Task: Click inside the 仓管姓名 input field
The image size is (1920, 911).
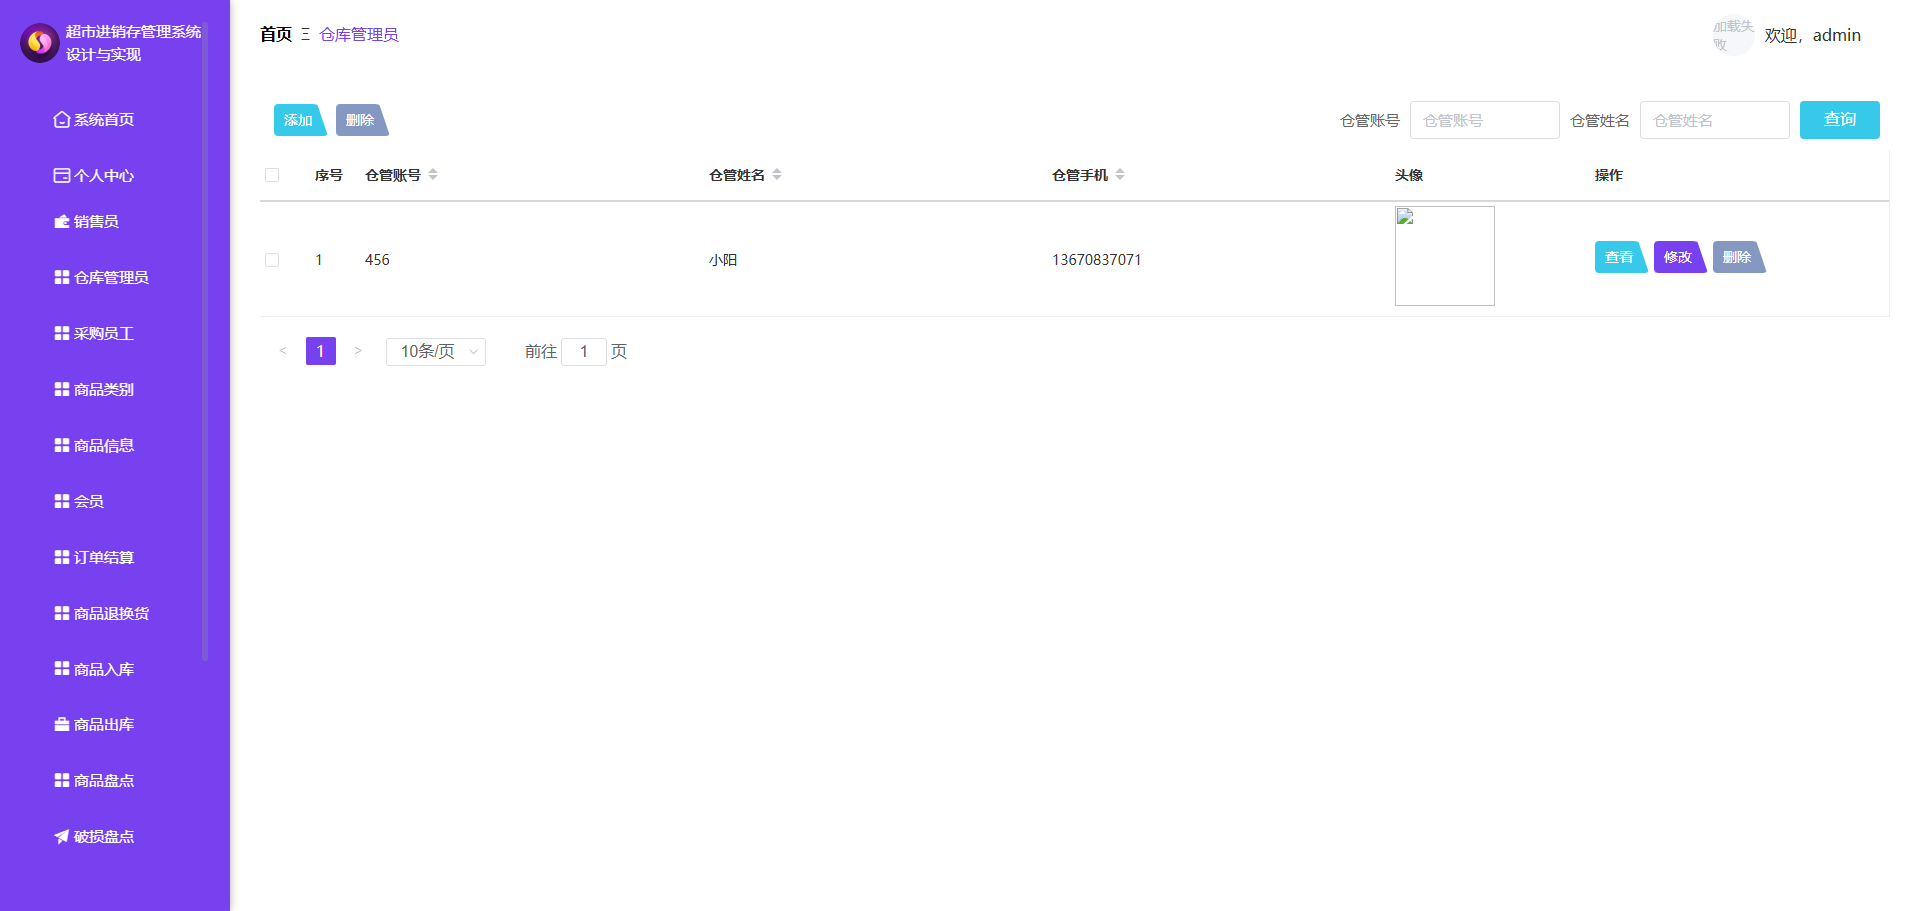Action: 1714,120
